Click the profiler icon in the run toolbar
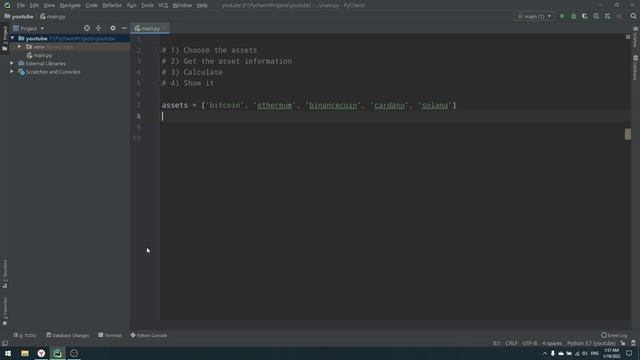The width and height of the screenshot is (640, 360). [596, 16]
